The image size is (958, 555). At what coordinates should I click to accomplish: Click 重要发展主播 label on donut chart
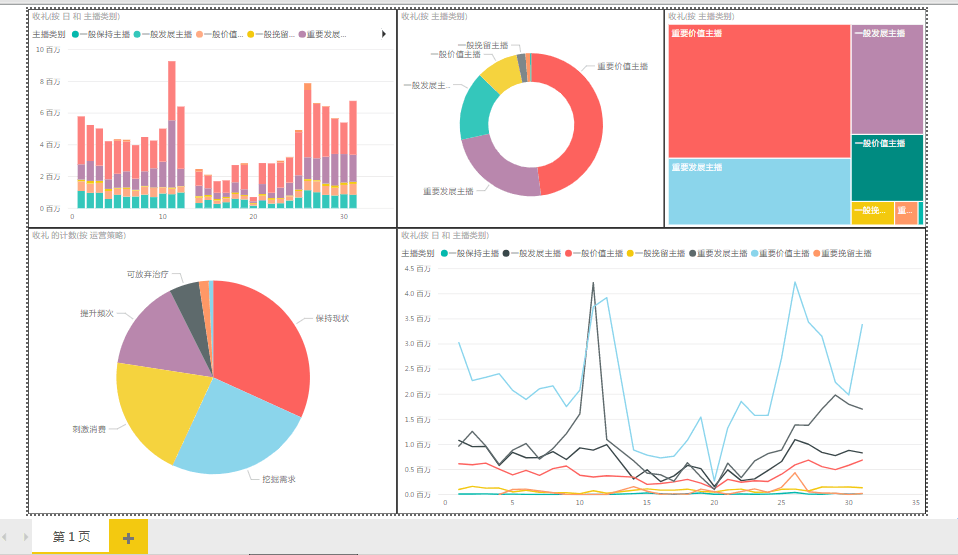[448, 191]
